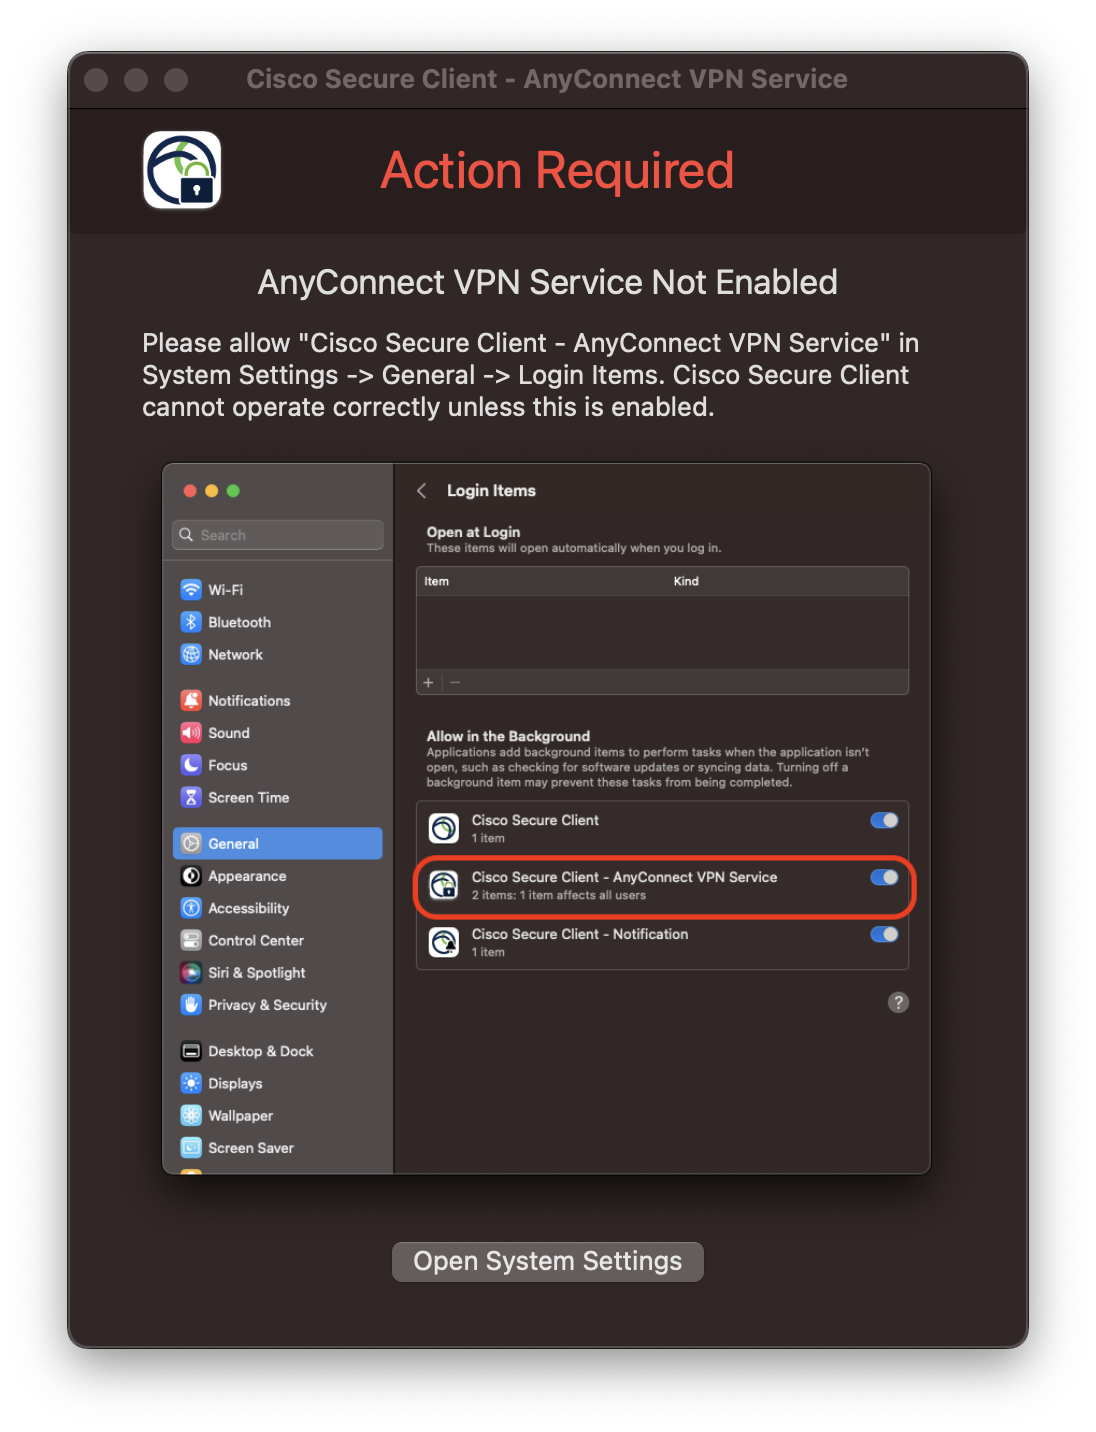Click the Kind column header
1096x1432 pixels.
click(686, 581)
